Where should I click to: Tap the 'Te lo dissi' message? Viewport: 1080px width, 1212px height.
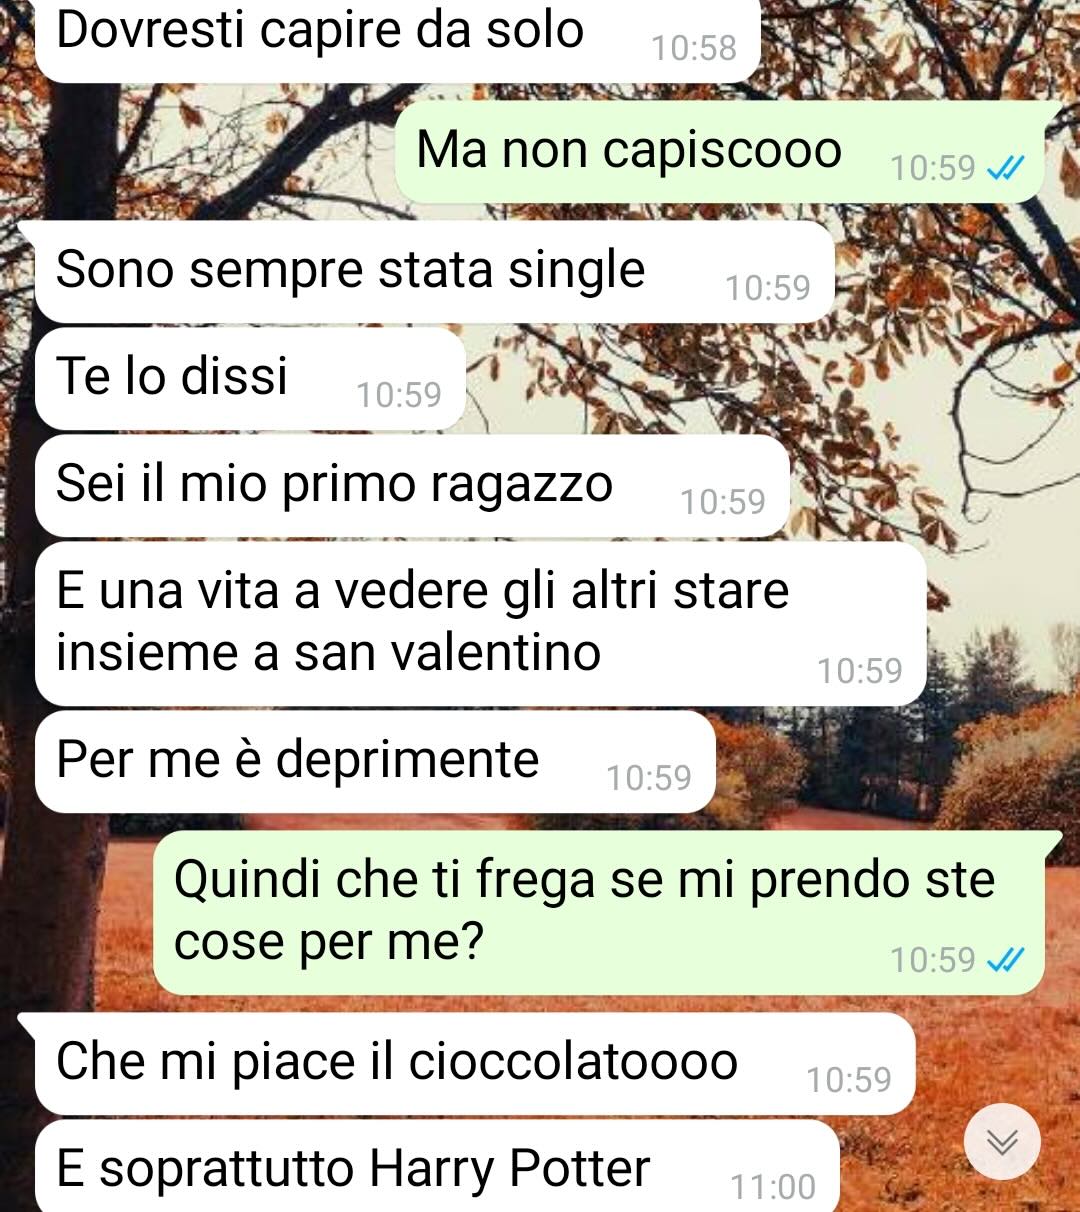(x=250, y=378)
